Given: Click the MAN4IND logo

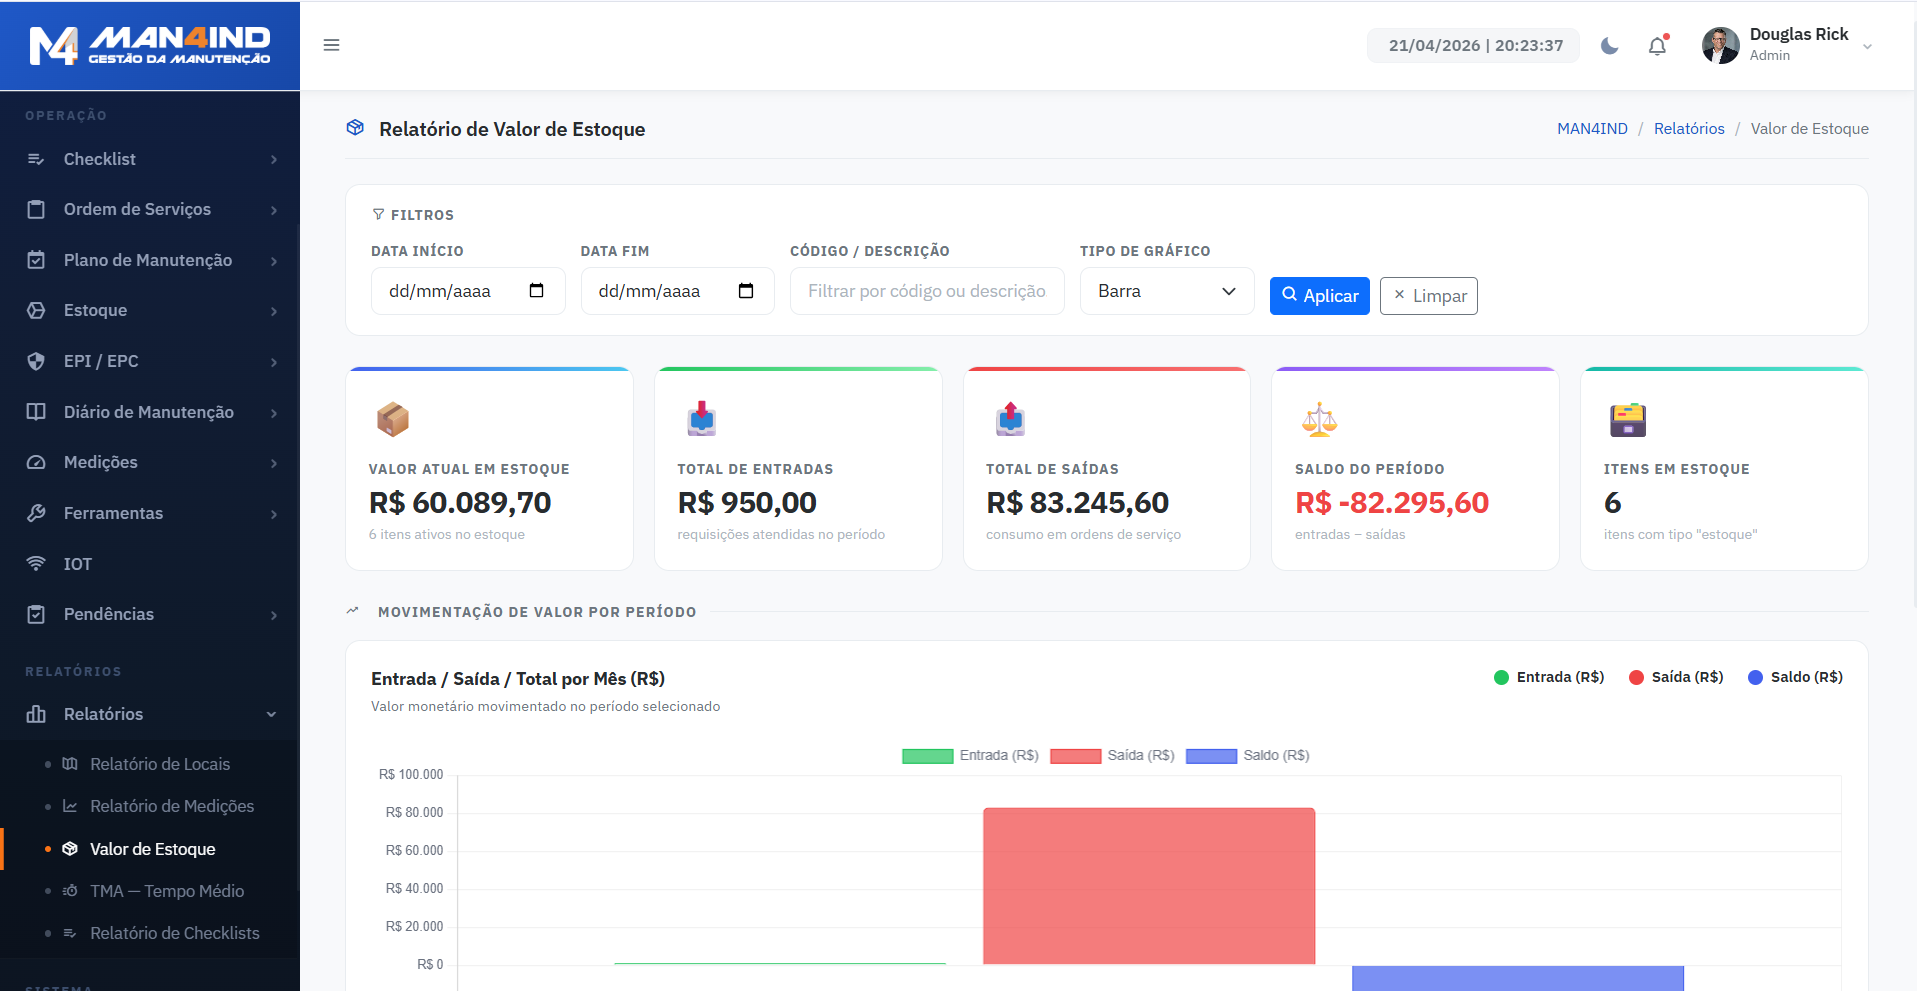Looking at the screenshot, I should [150, 46].
